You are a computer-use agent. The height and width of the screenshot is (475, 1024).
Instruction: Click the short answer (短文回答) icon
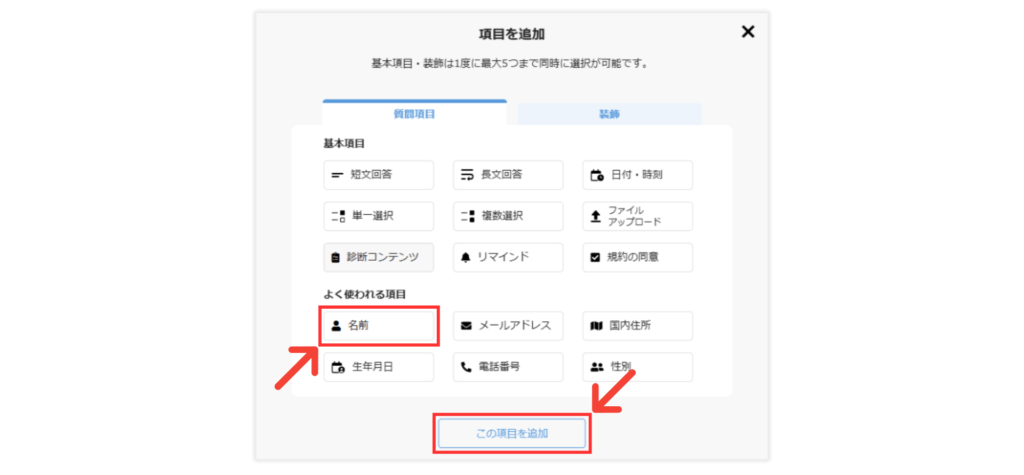click(x=337, y=175)
